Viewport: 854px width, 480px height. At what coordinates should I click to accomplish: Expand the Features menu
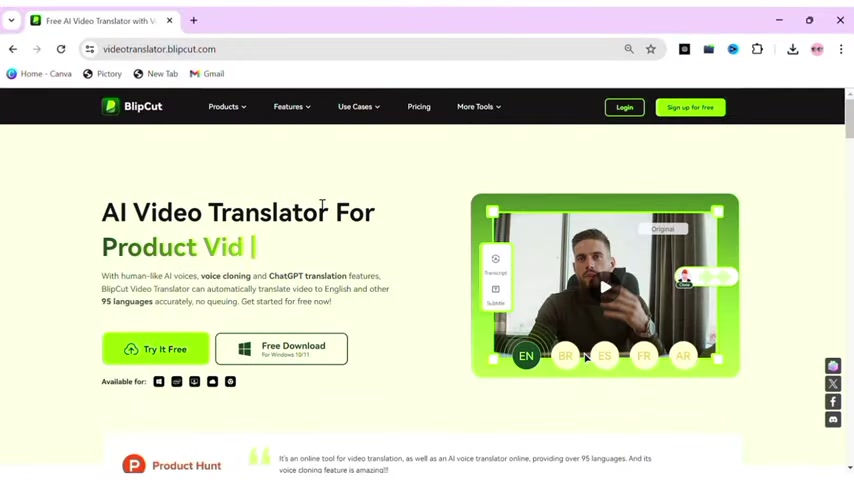tap(292, 107)
